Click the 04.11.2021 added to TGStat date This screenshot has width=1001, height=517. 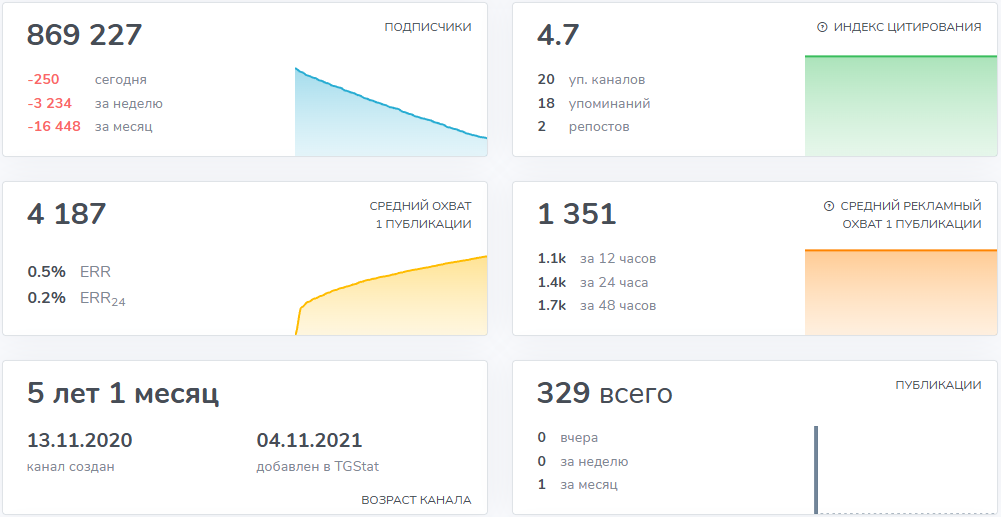[309, 441]
